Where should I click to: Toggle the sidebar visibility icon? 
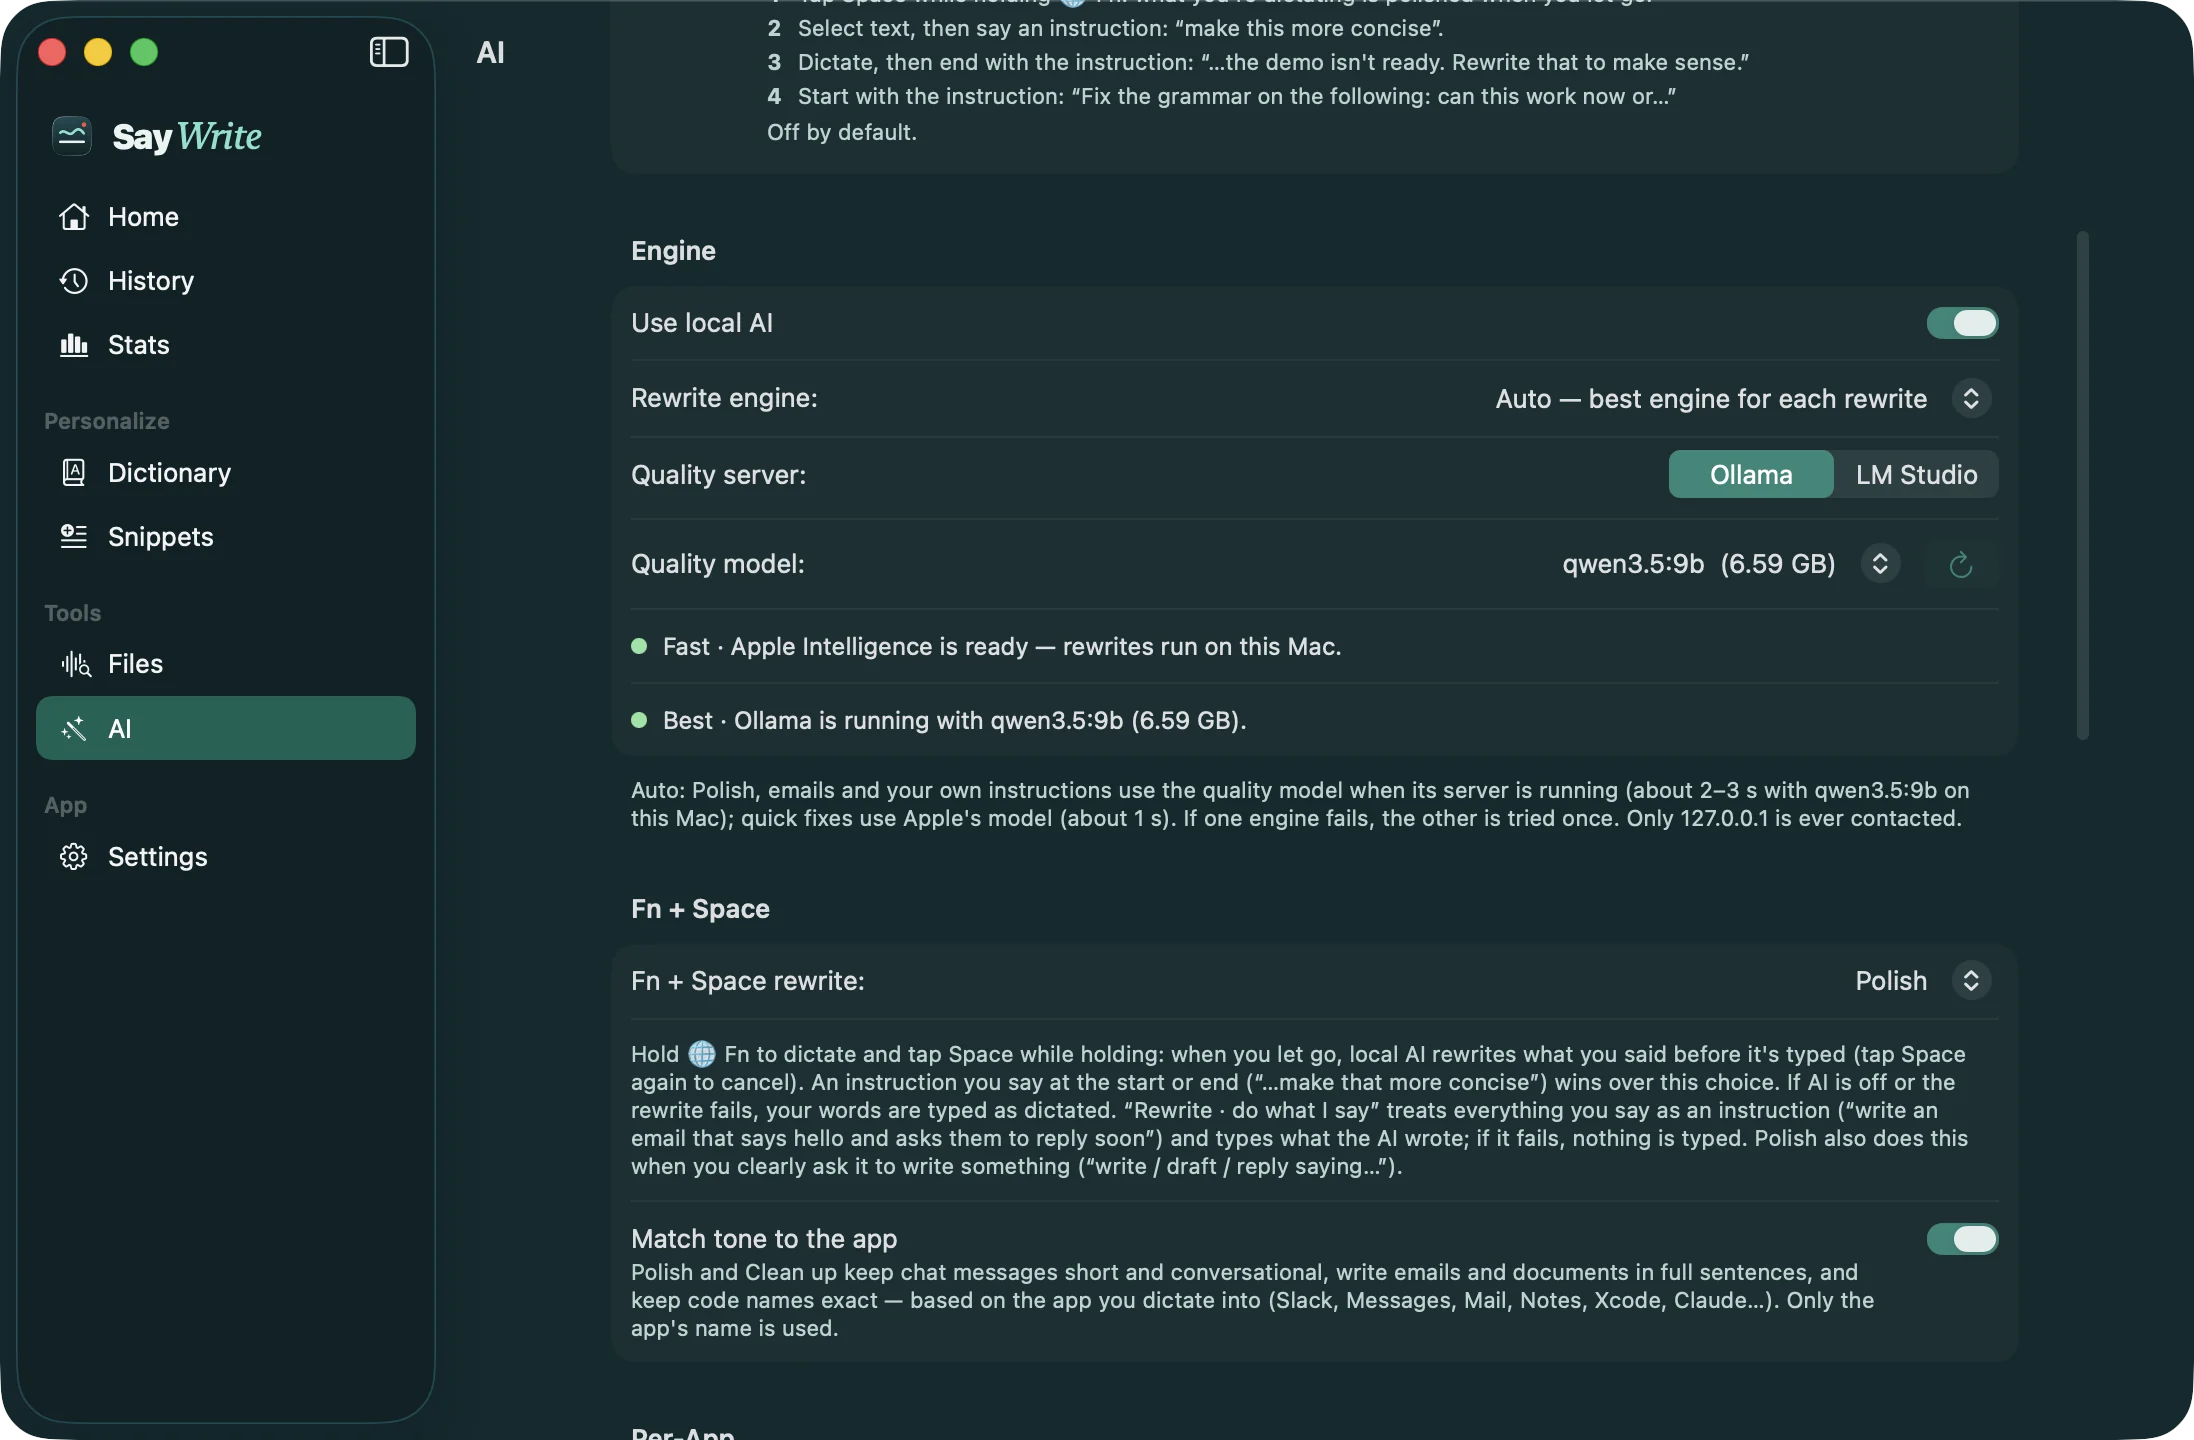[x=389, y=52]
